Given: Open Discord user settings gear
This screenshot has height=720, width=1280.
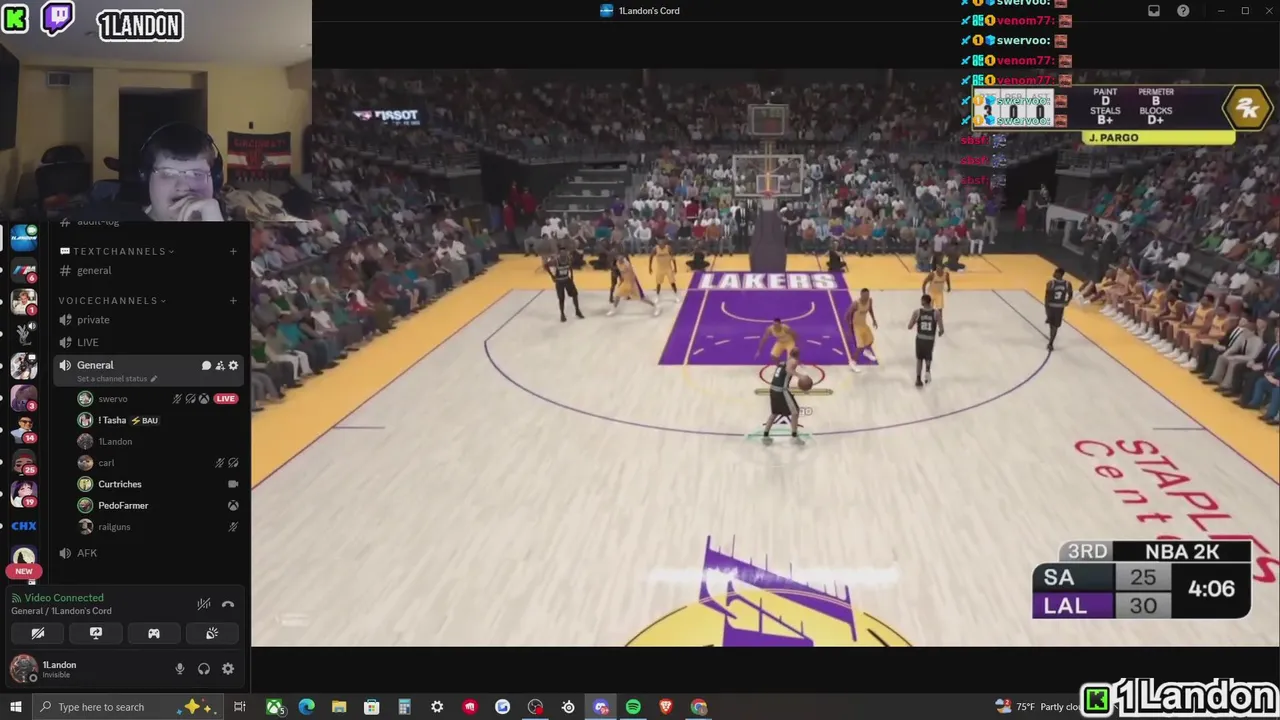Looking at the screenshot, I should pyautogui.click(x=228, y=669).
